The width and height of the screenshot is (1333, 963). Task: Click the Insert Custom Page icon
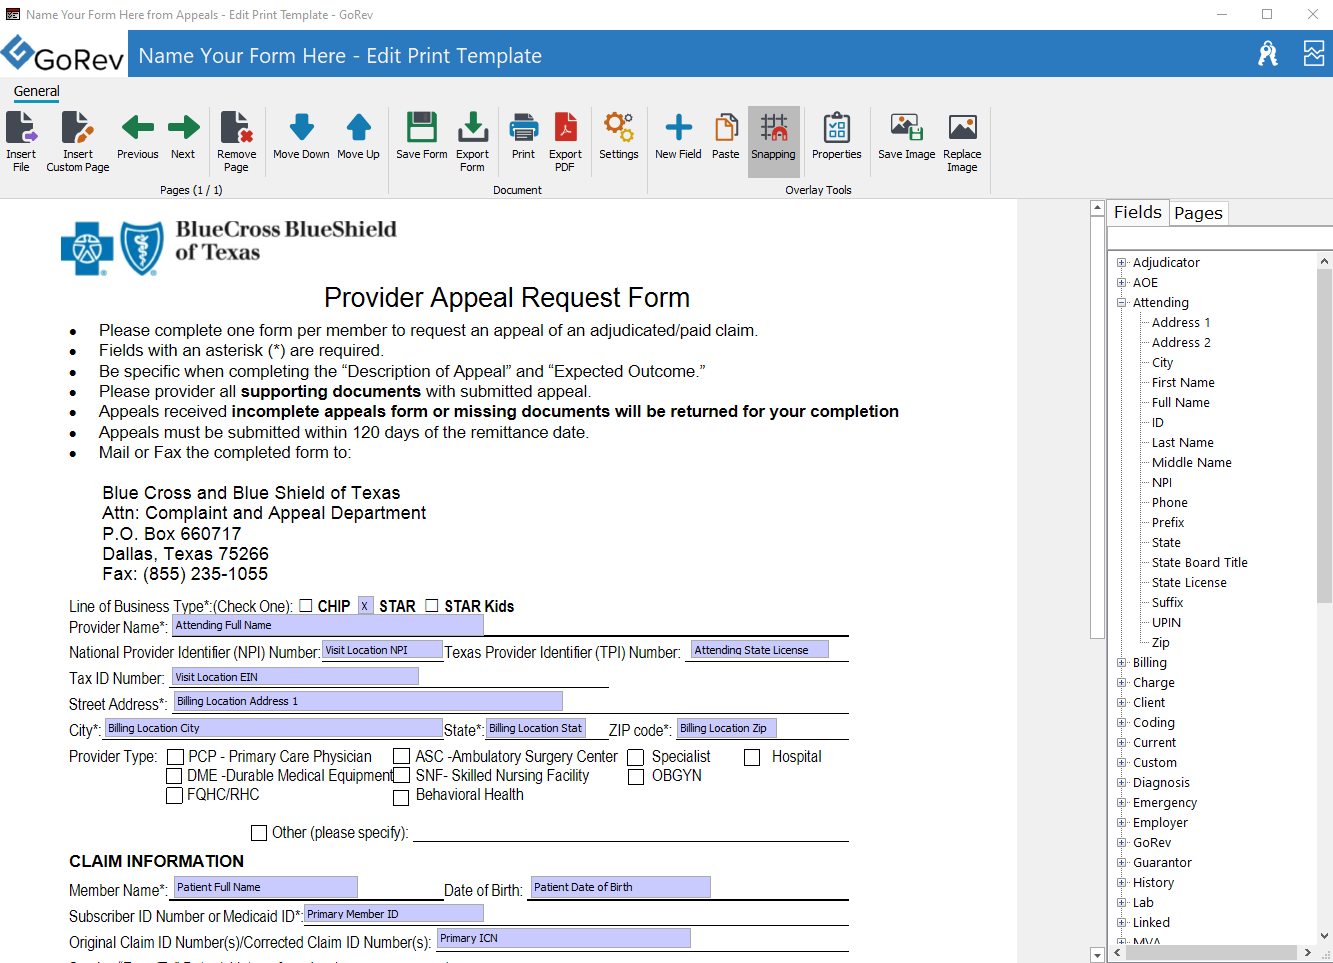[x=77, y=140]
